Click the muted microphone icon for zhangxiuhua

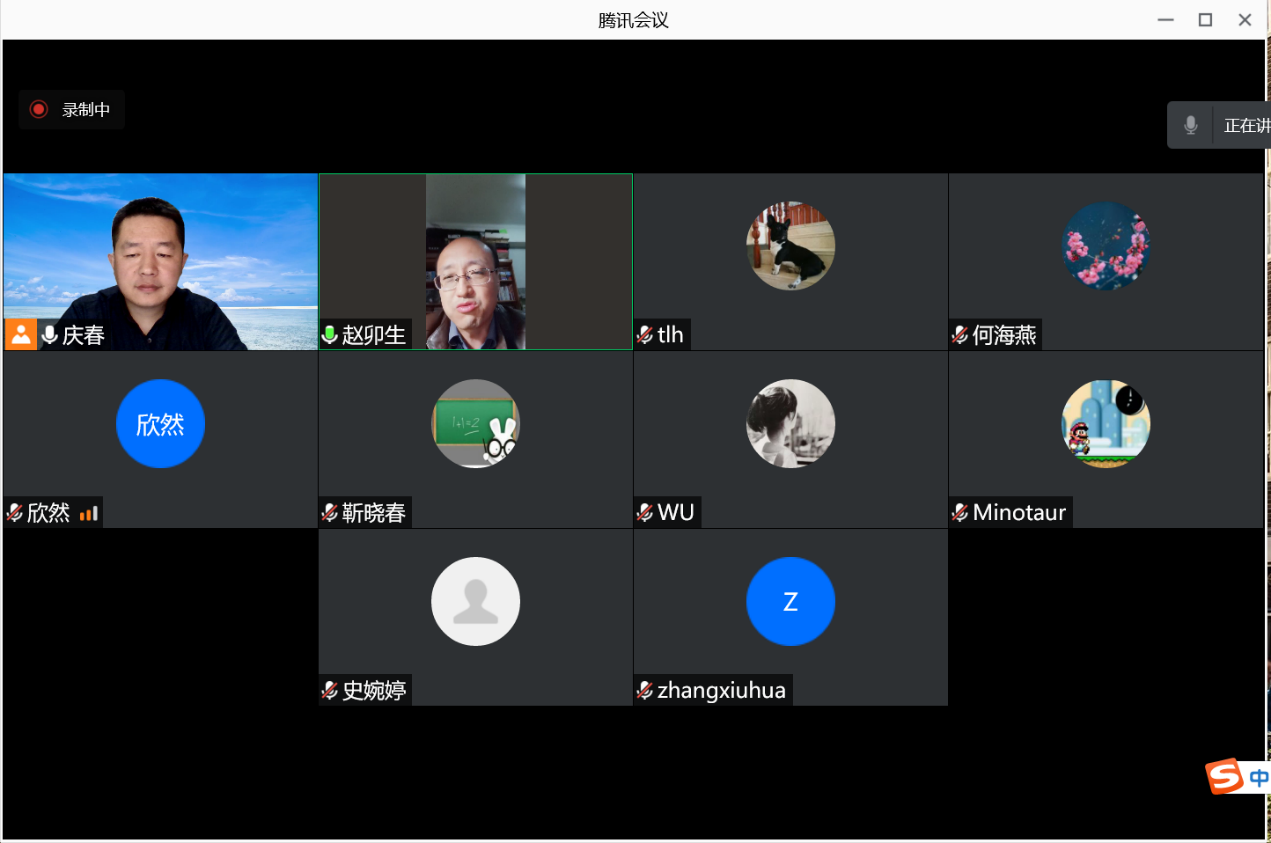[x=645, y=690]
